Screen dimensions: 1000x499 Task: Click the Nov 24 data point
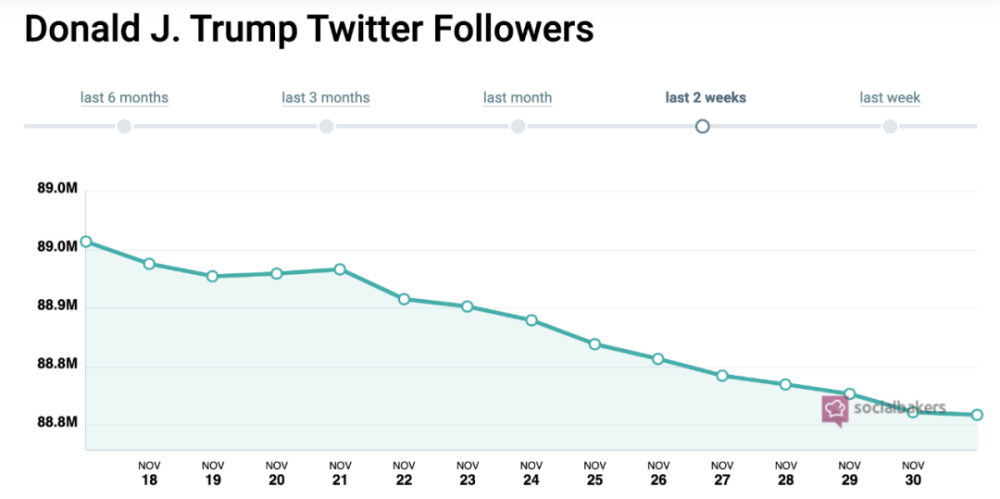[531, 320]
